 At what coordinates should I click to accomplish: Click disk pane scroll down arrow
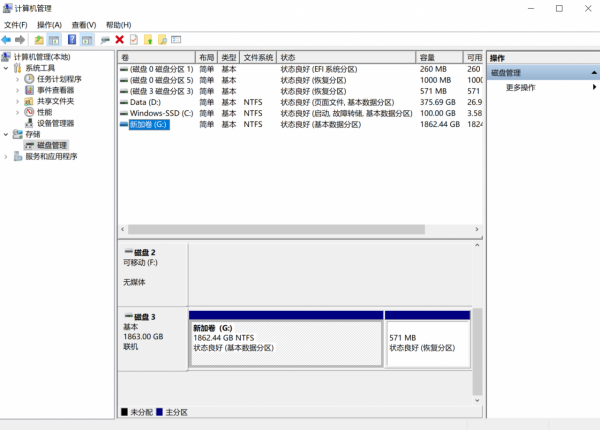(x=477, y=401)
